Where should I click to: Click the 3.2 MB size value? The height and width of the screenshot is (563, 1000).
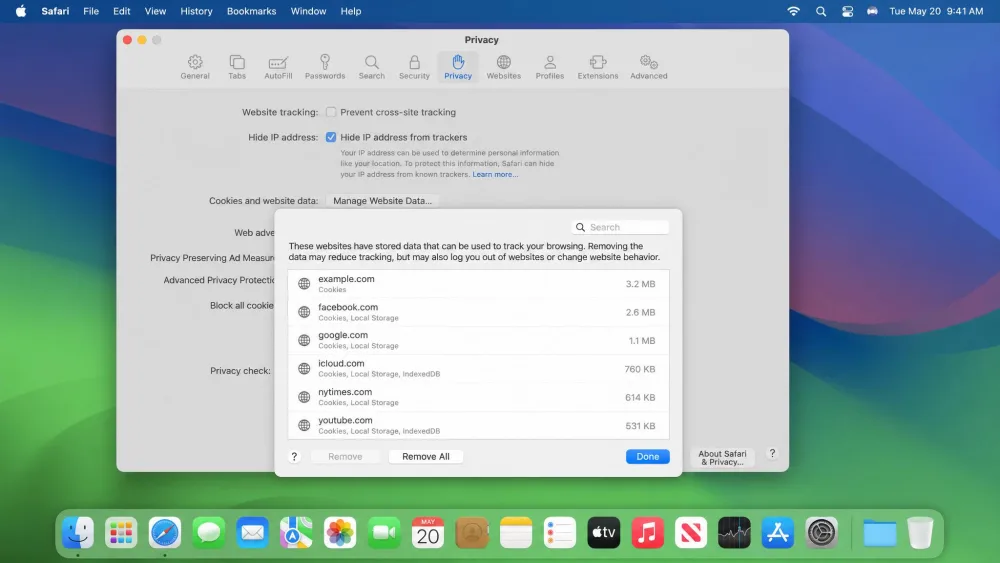point(640,284)
